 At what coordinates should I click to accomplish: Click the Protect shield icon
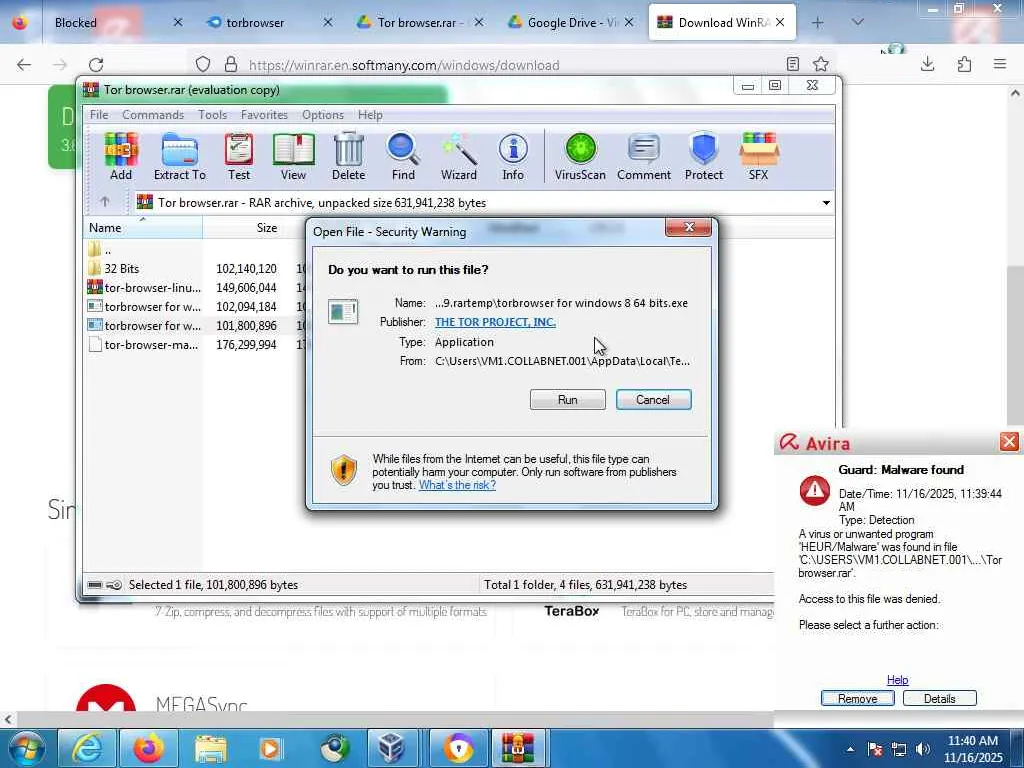point(703,157)
